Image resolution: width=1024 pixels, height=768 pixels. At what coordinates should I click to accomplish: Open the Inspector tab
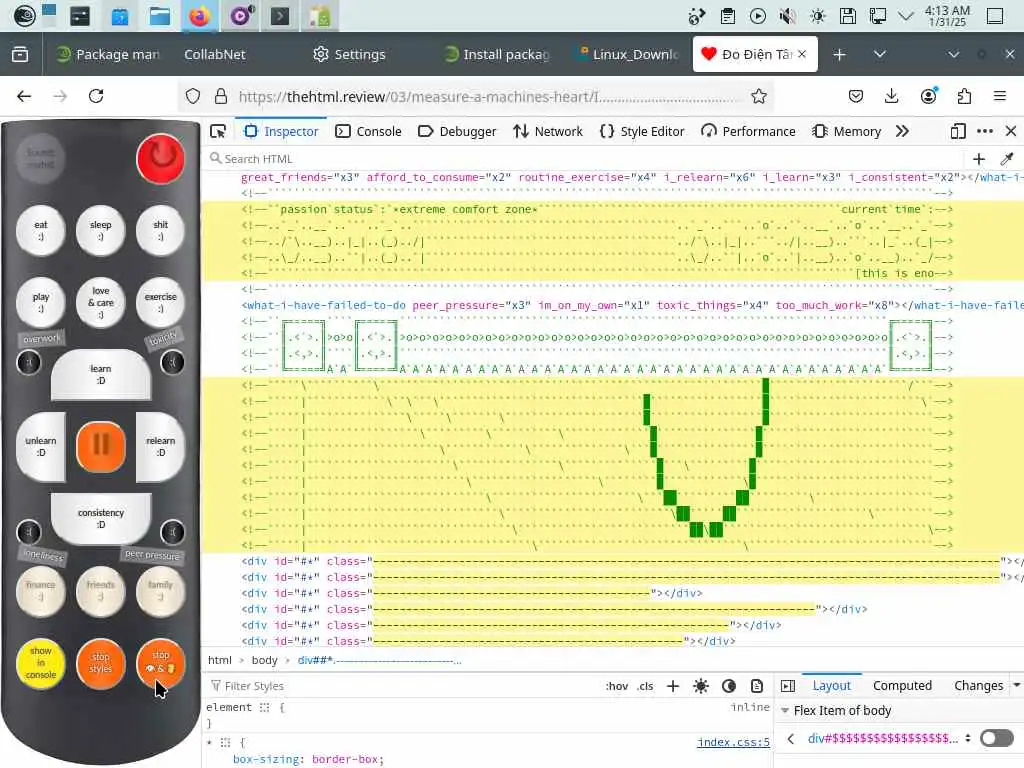pos(281,131)
